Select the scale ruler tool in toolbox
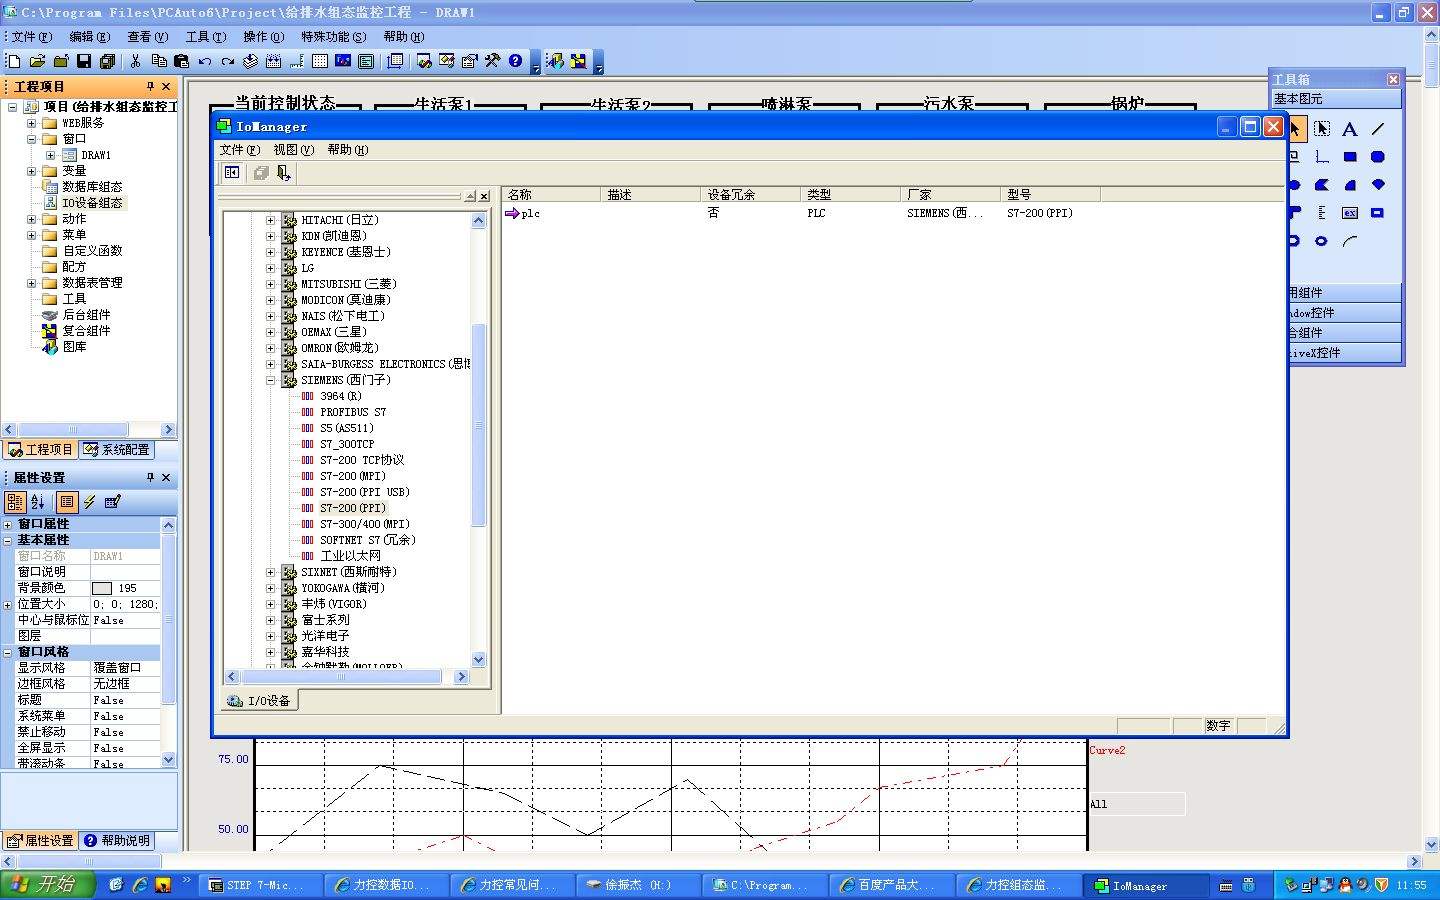This screenshot has height=900, width=1440. pyautogui.click(x=1322, y=213)
